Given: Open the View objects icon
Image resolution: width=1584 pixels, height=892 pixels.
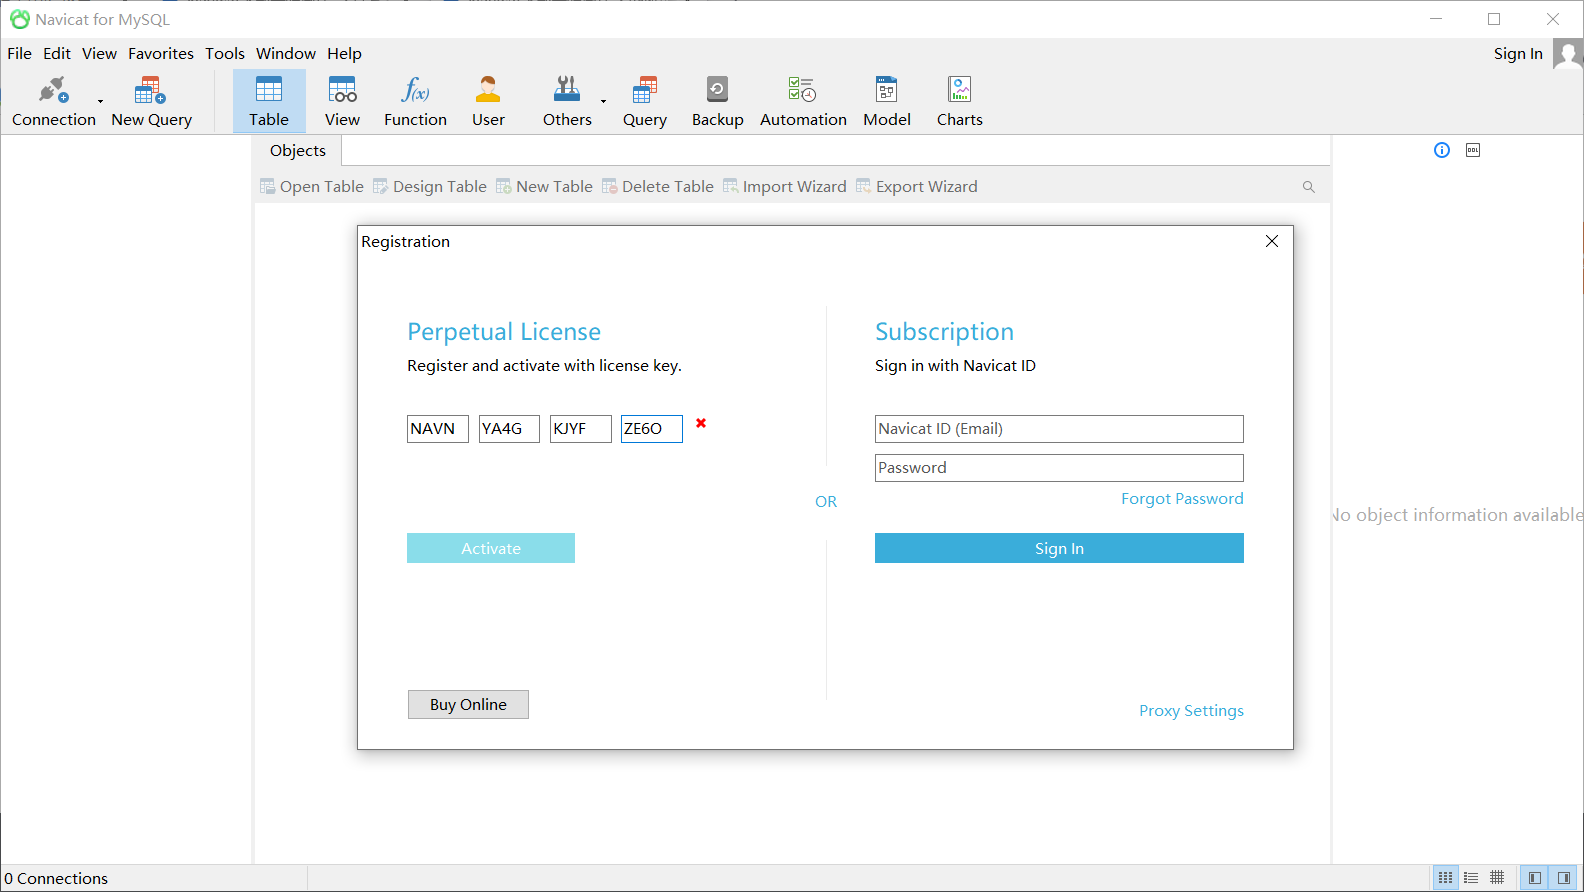Looking at the screenshot, I should (342, 101).
